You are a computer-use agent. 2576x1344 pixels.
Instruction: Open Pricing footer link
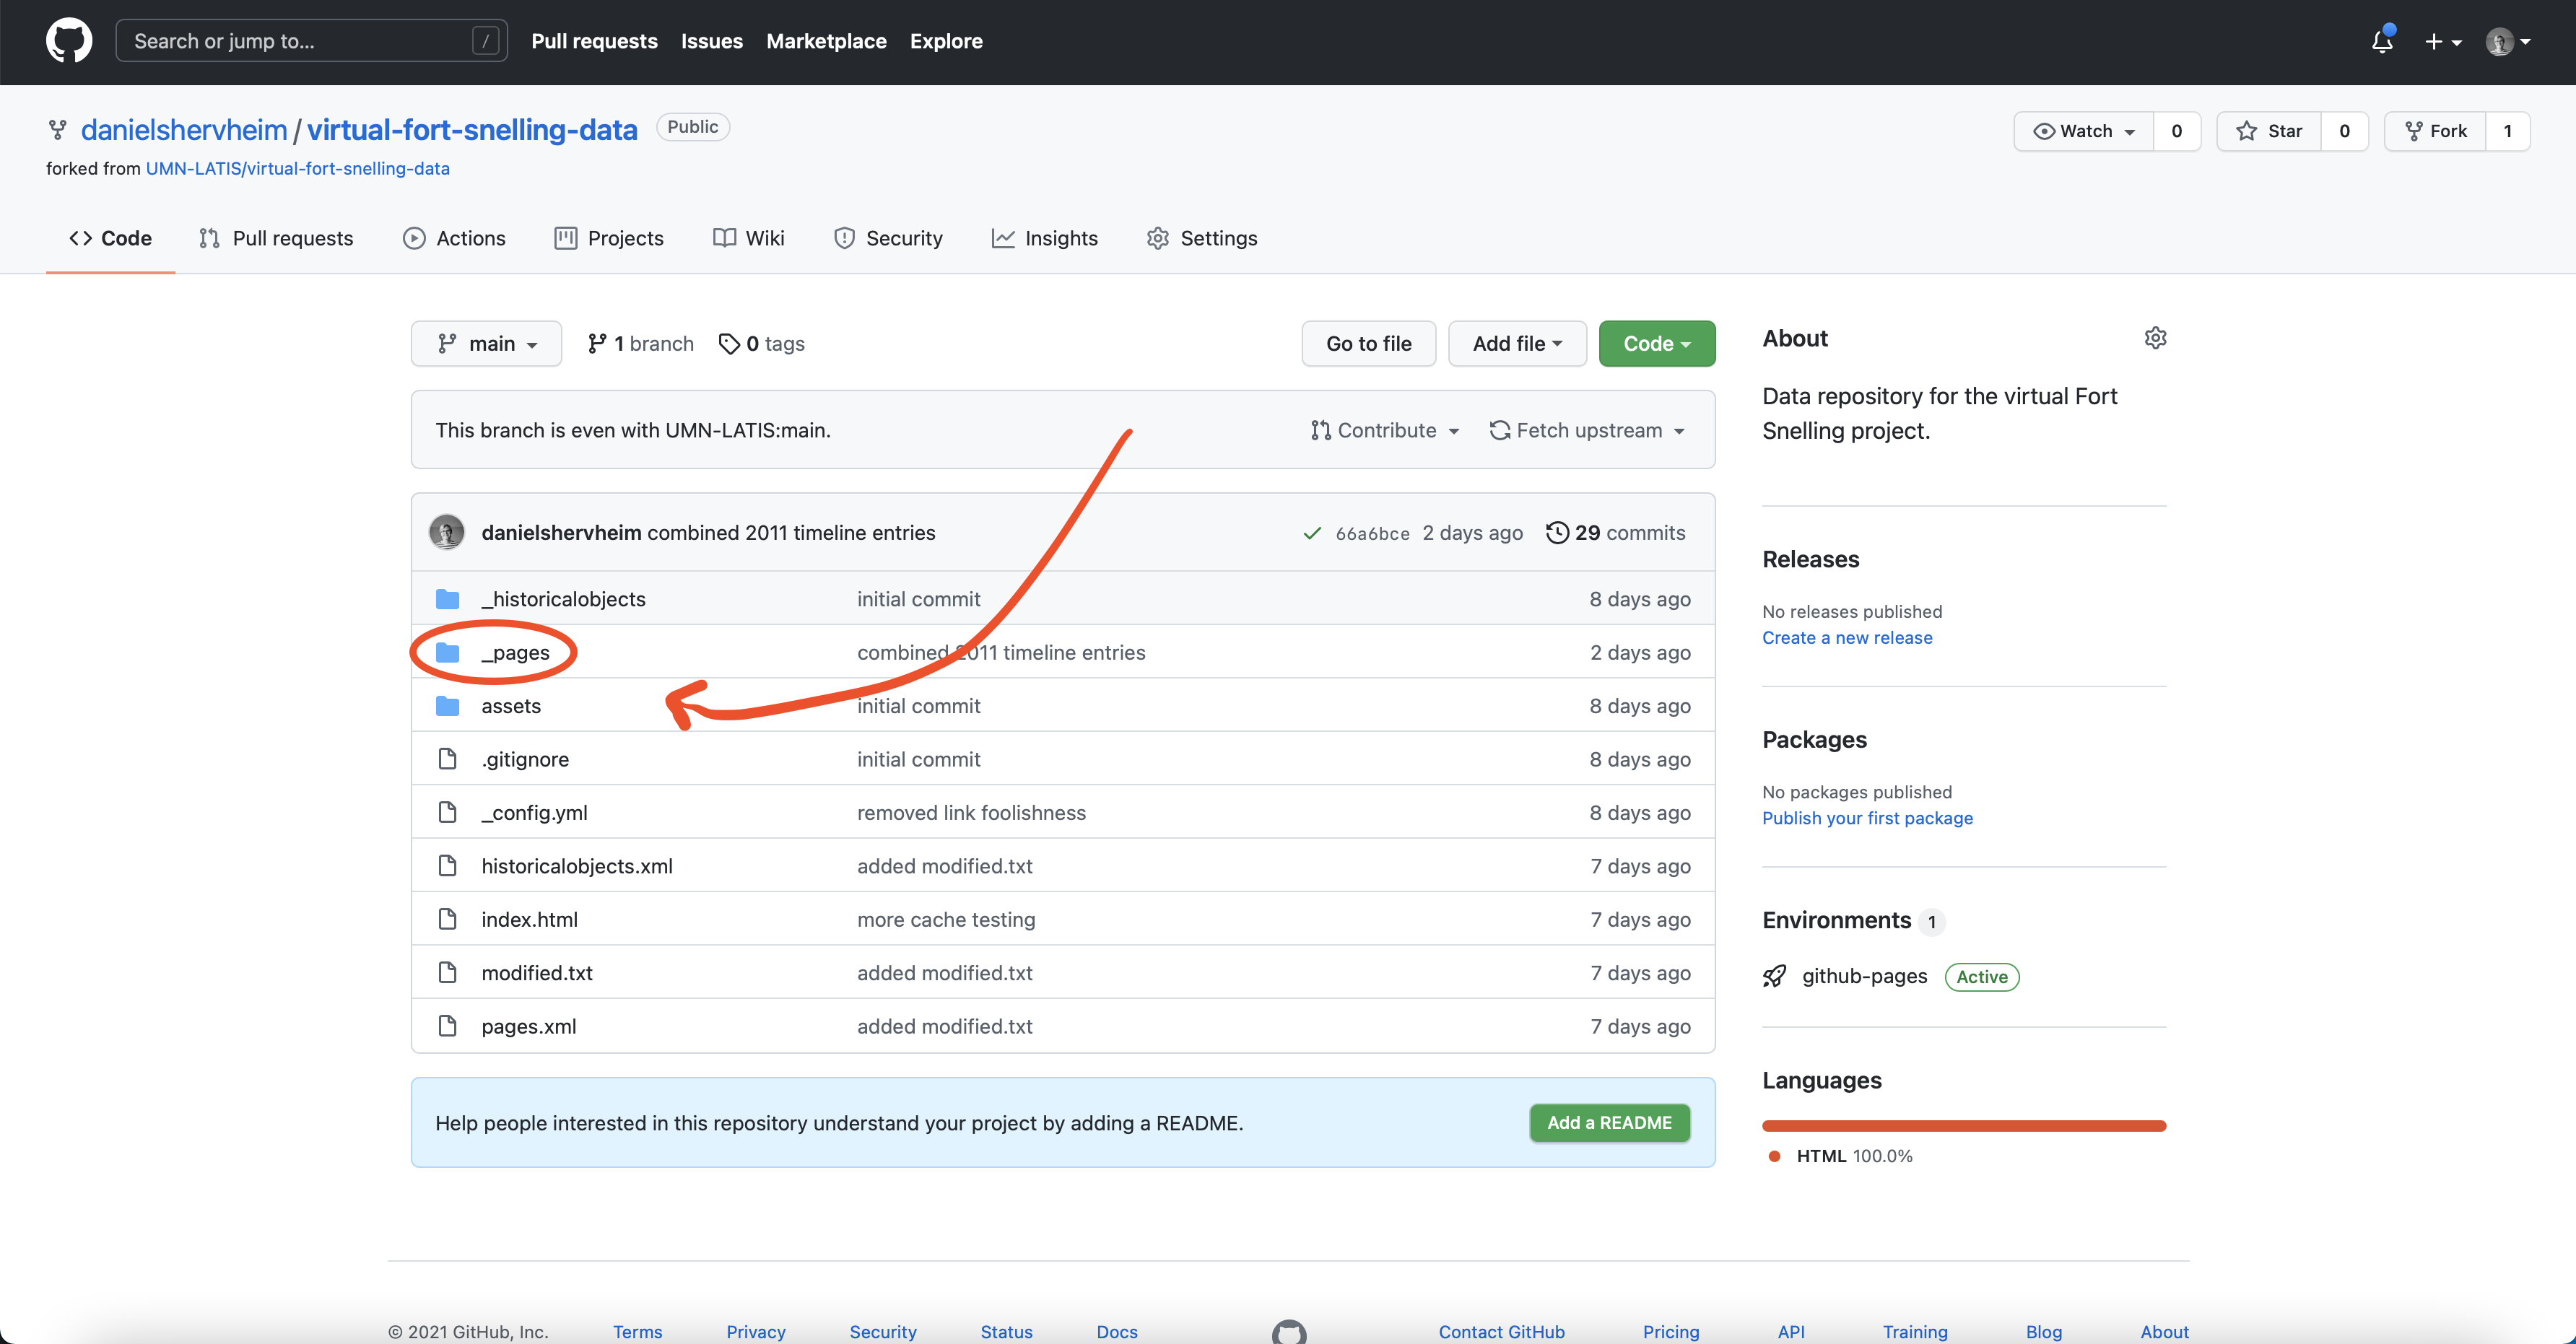[1670, 1331]
